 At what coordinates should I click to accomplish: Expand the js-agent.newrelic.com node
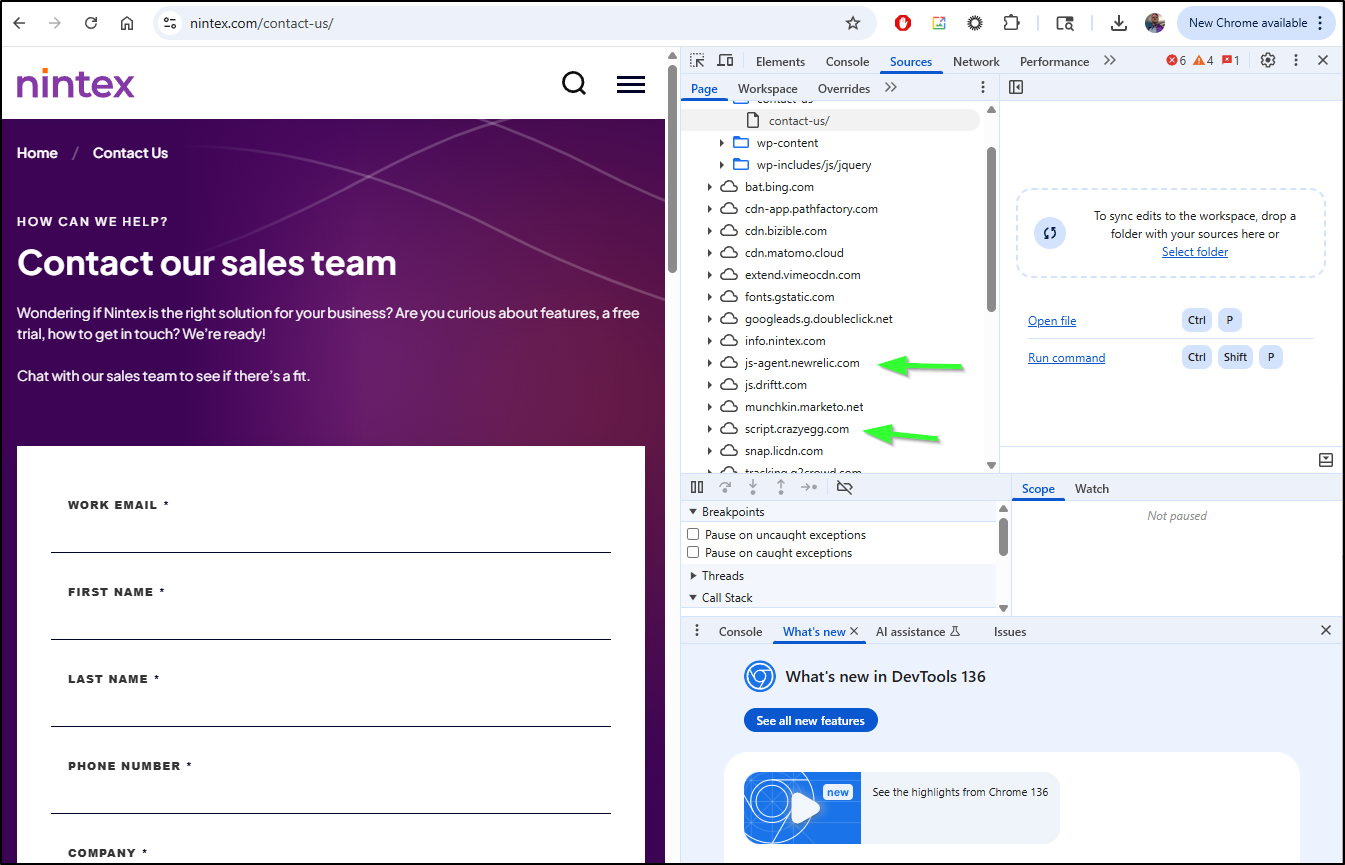710,363
